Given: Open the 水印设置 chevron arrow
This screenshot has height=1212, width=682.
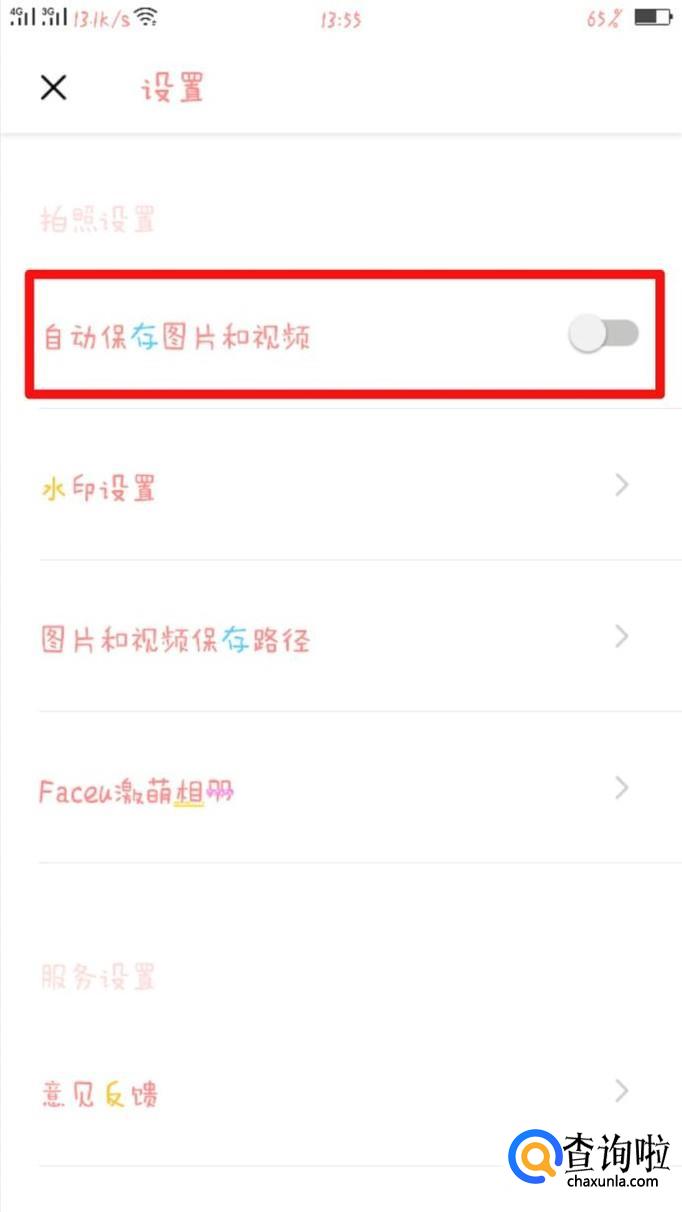Looking at the screenshot, I should tap(622, 486).
